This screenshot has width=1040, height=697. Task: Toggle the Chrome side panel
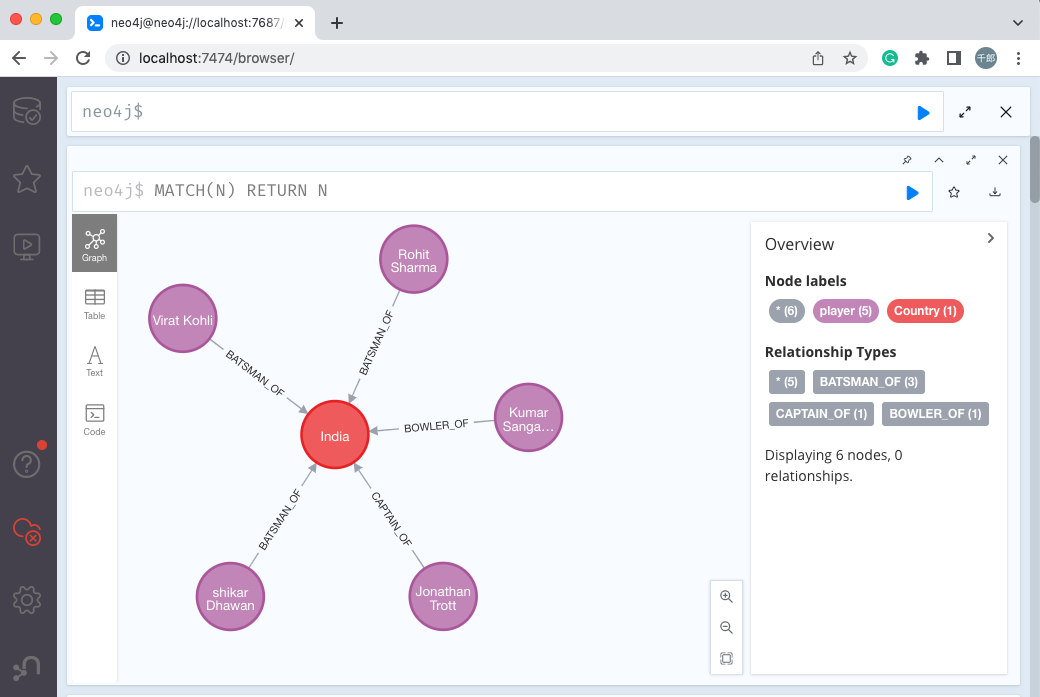pos(953,58)
